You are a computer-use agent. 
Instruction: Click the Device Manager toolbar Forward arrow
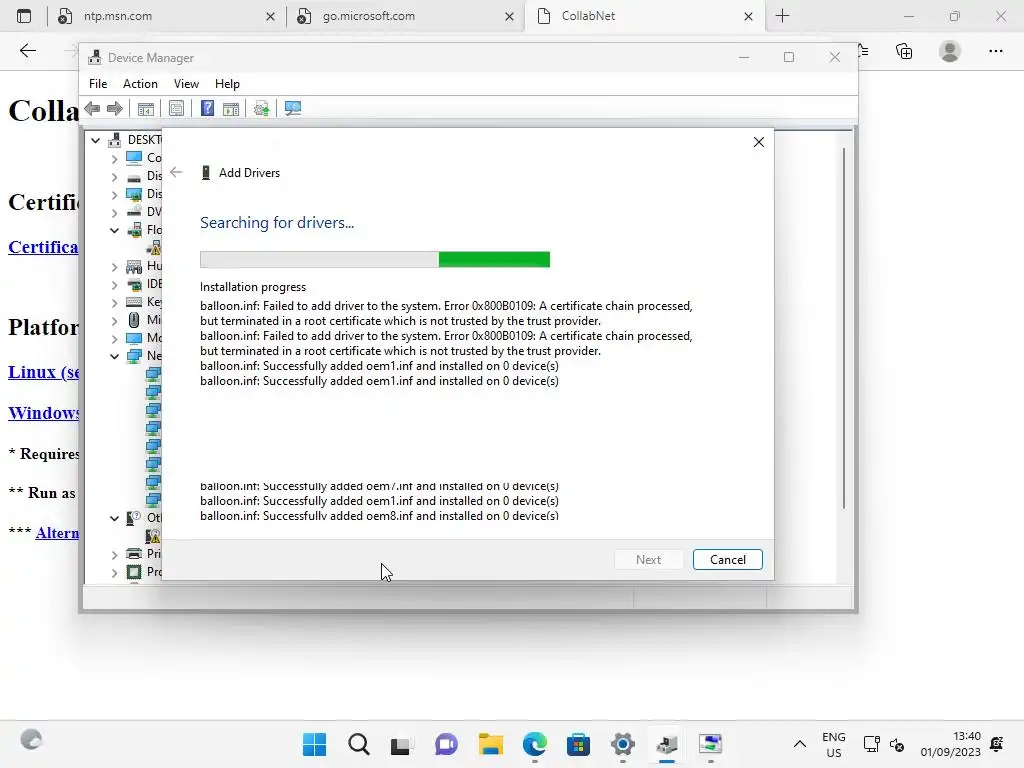(115, 108)
